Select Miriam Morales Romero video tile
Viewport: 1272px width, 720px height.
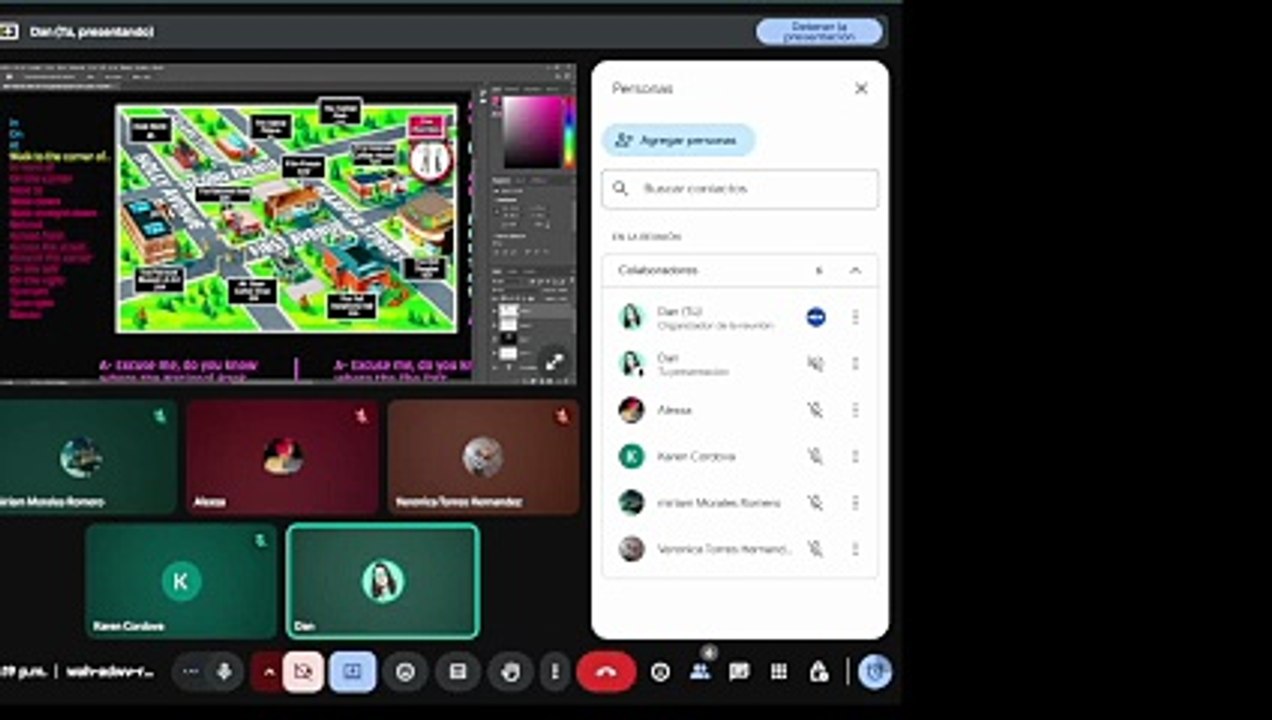pyautogui.click(x=88, y=458)
